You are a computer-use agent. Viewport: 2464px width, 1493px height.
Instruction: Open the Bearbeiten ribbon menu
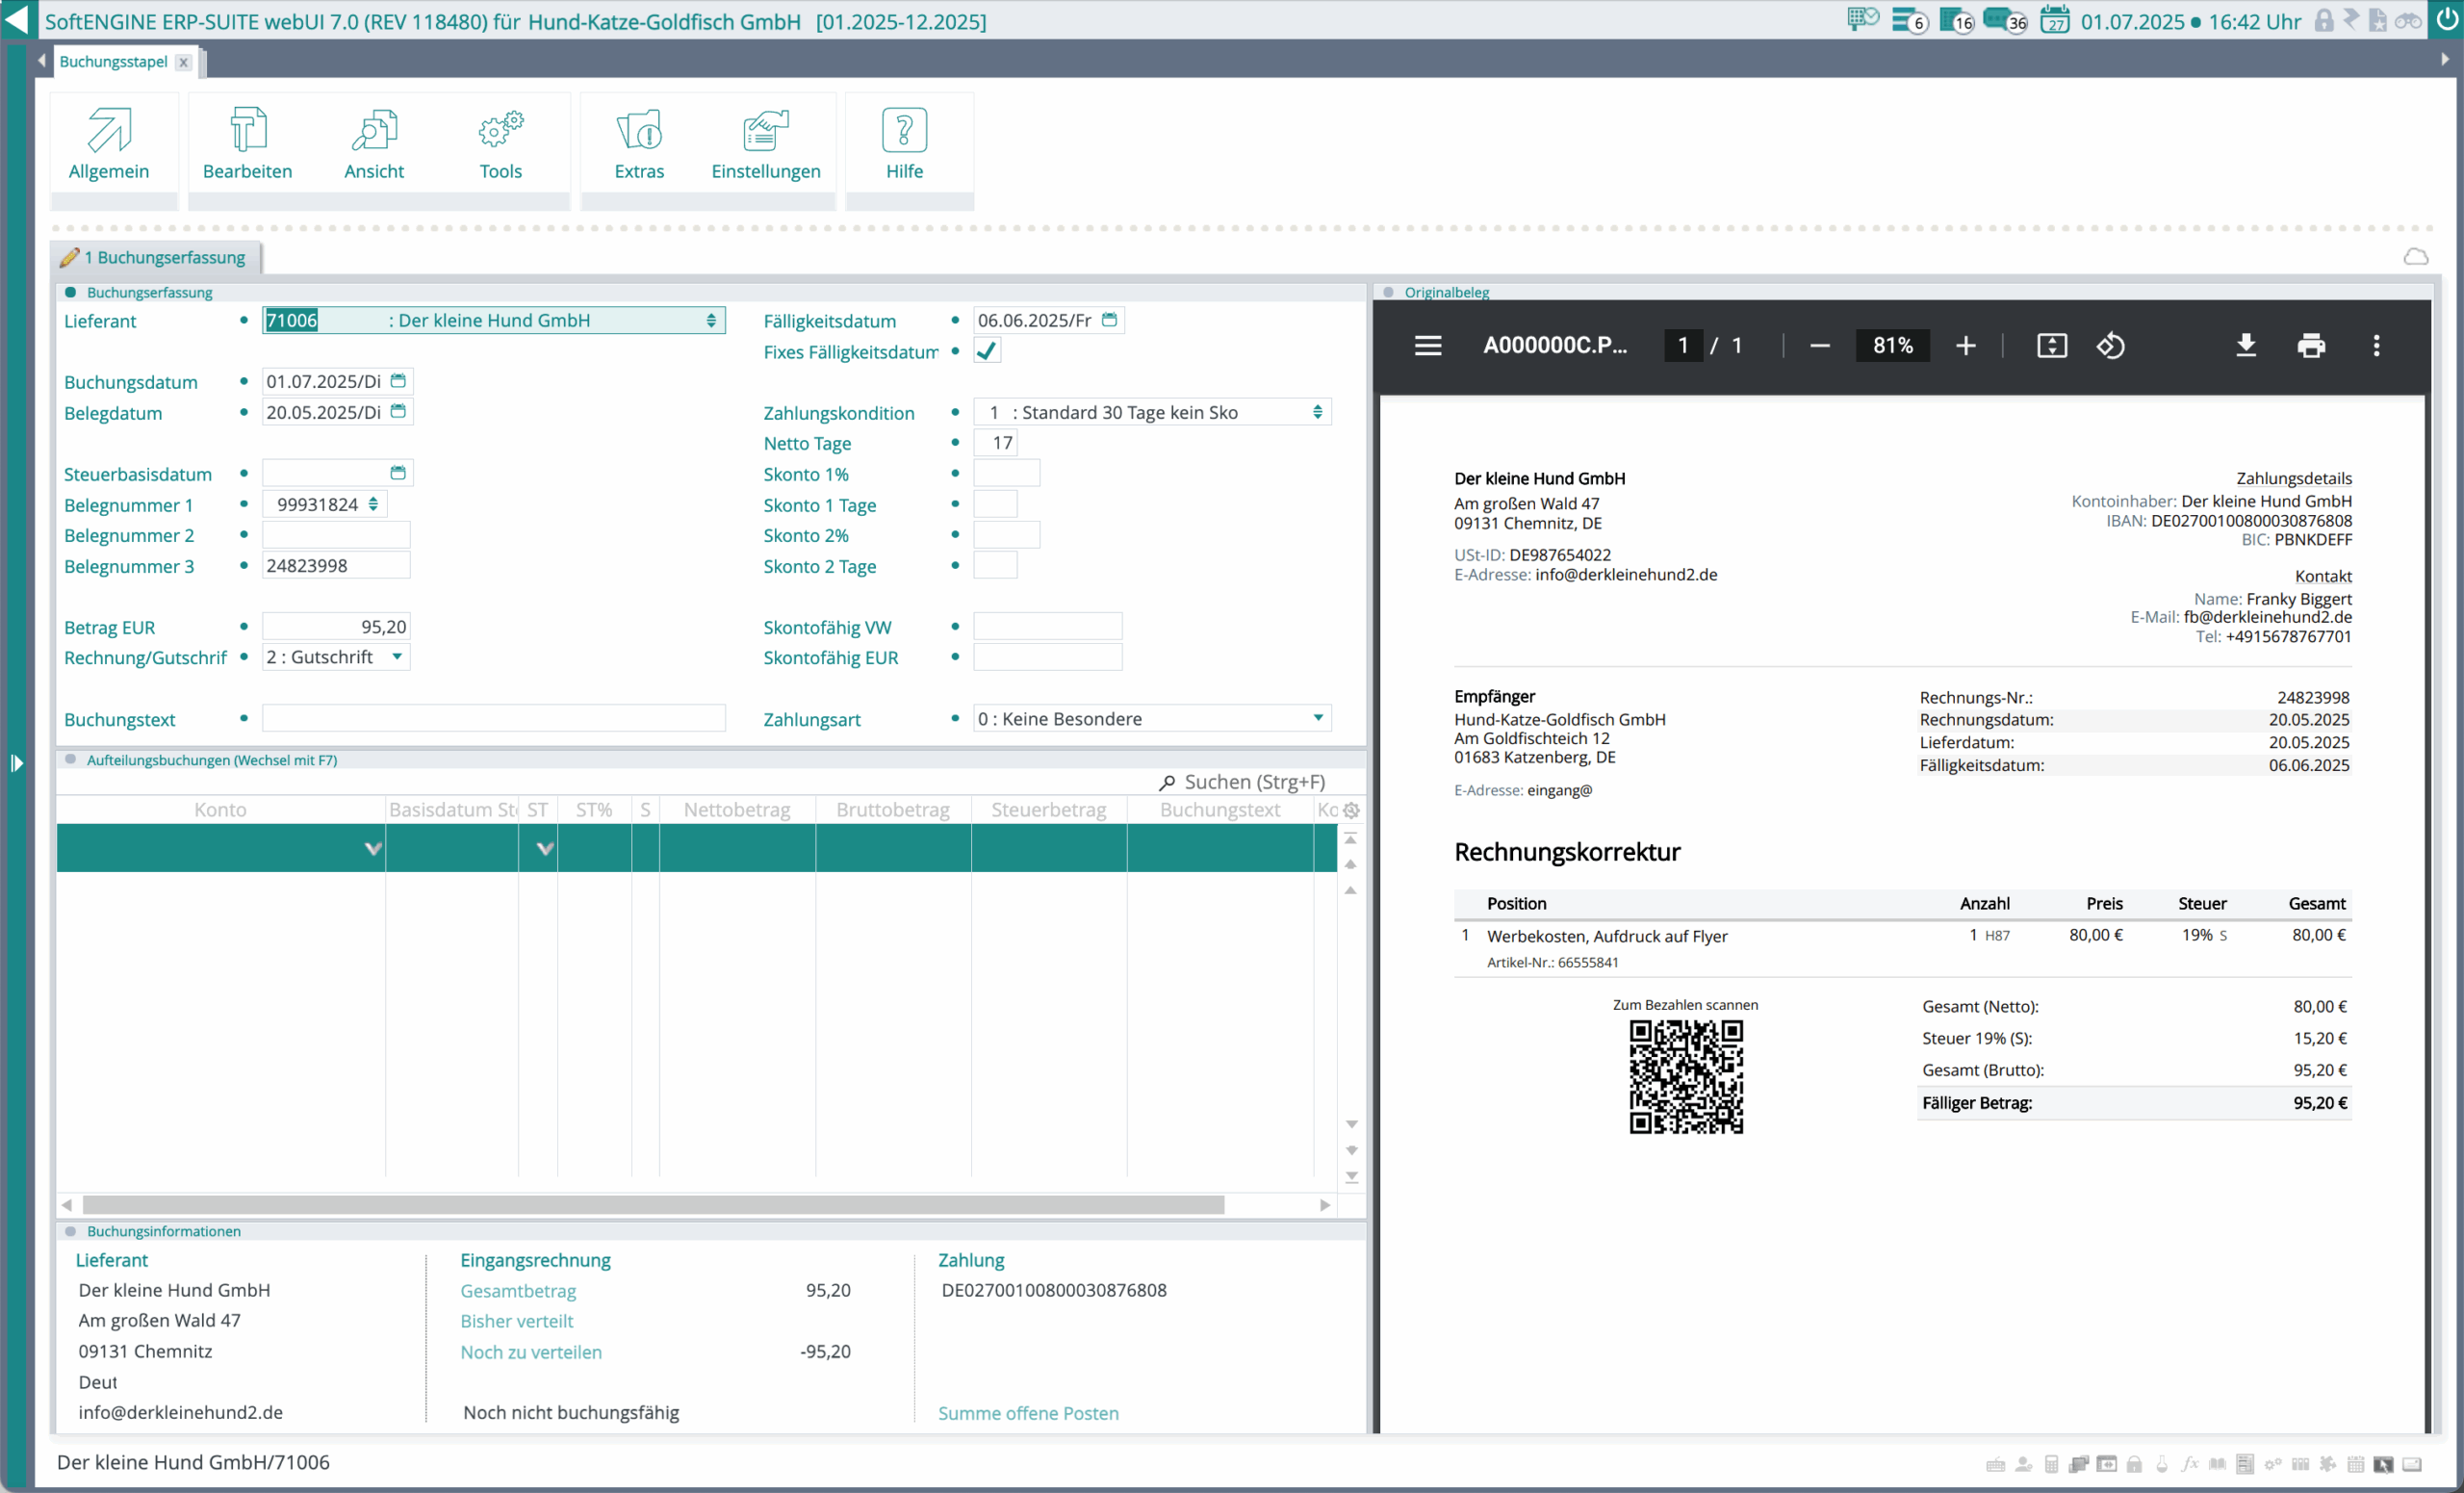pos(247,146)
